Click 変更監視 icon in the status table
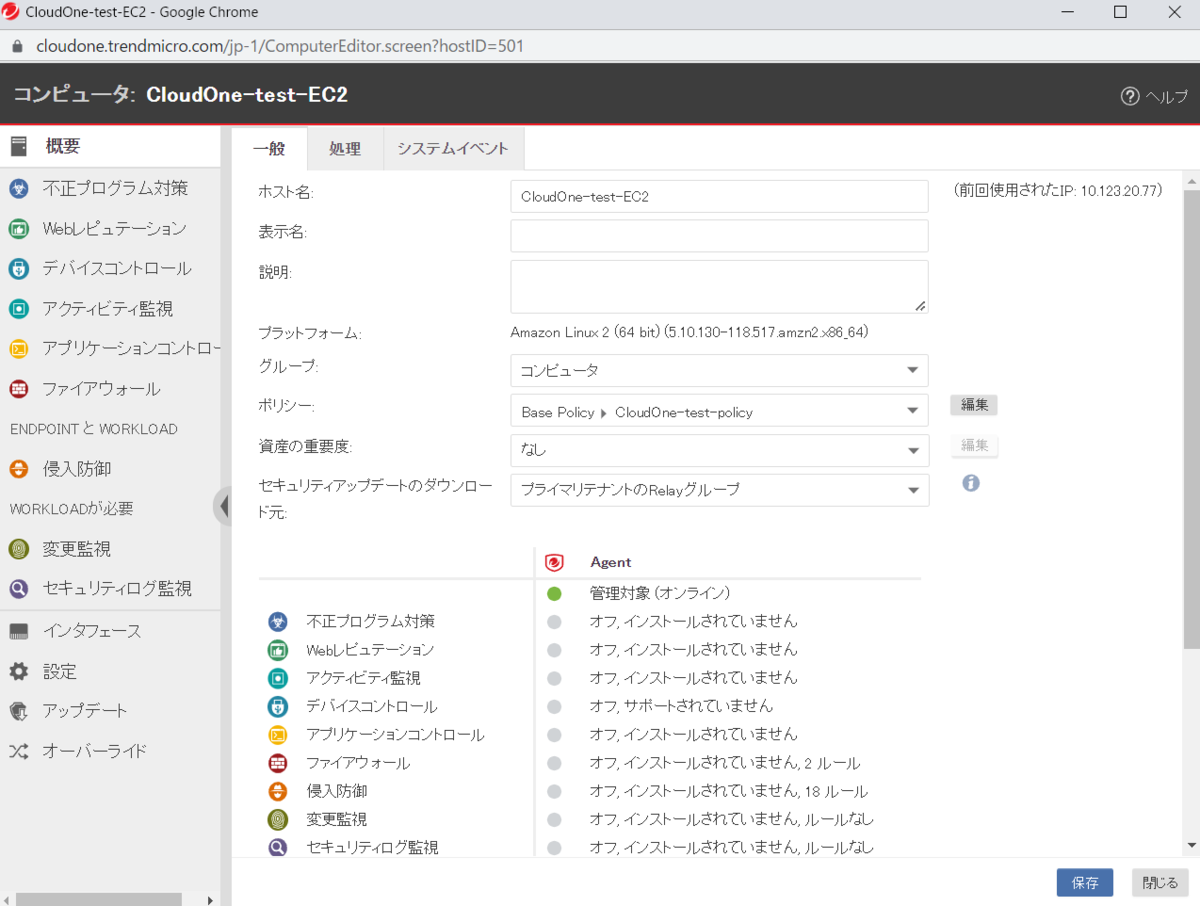This screenshot has height=906, width=1200. (x=278, y=819)
